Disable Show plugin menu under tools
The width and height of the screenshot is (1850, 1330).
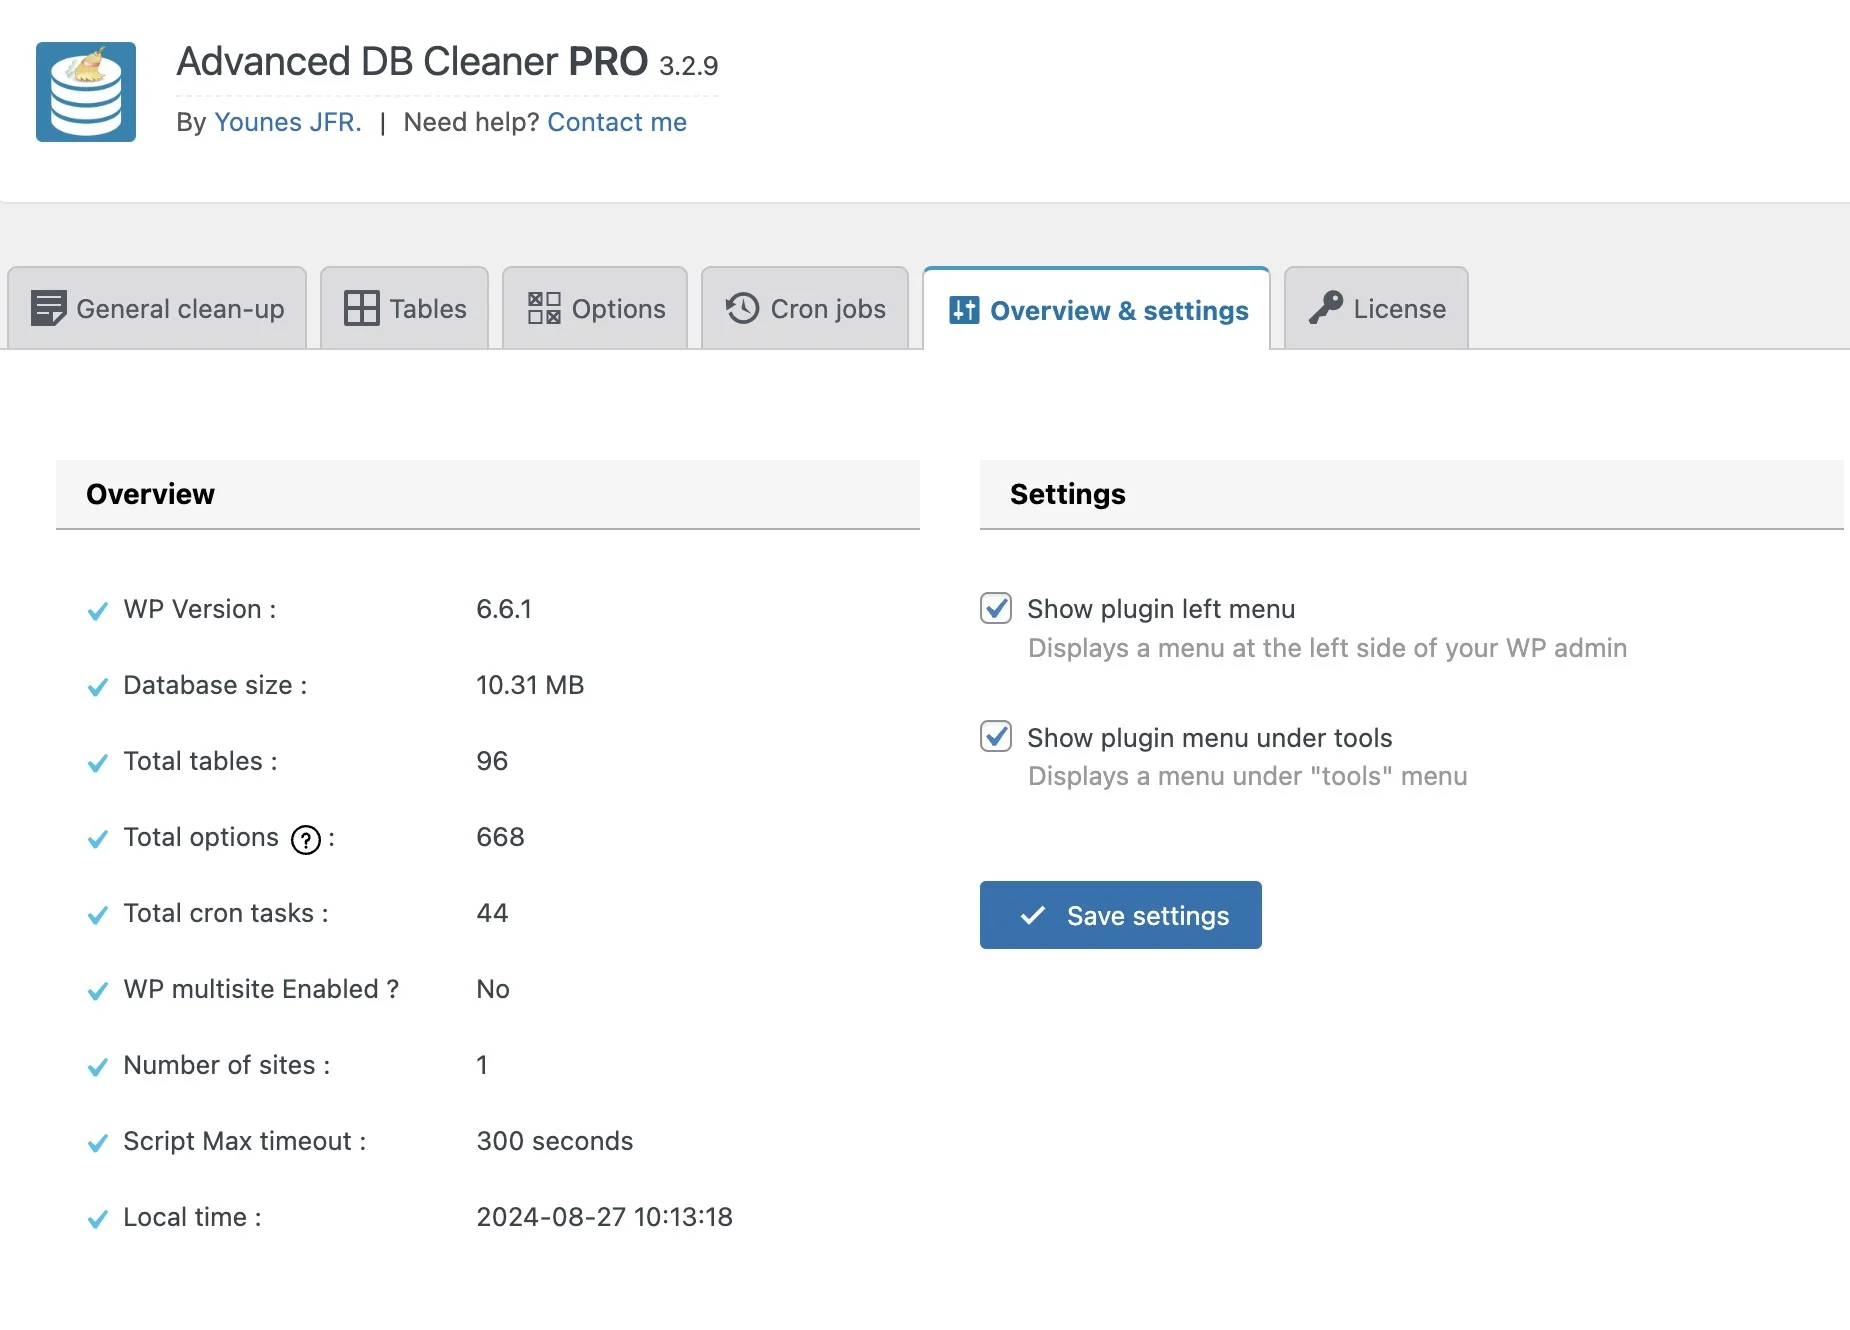pos(996,737)
